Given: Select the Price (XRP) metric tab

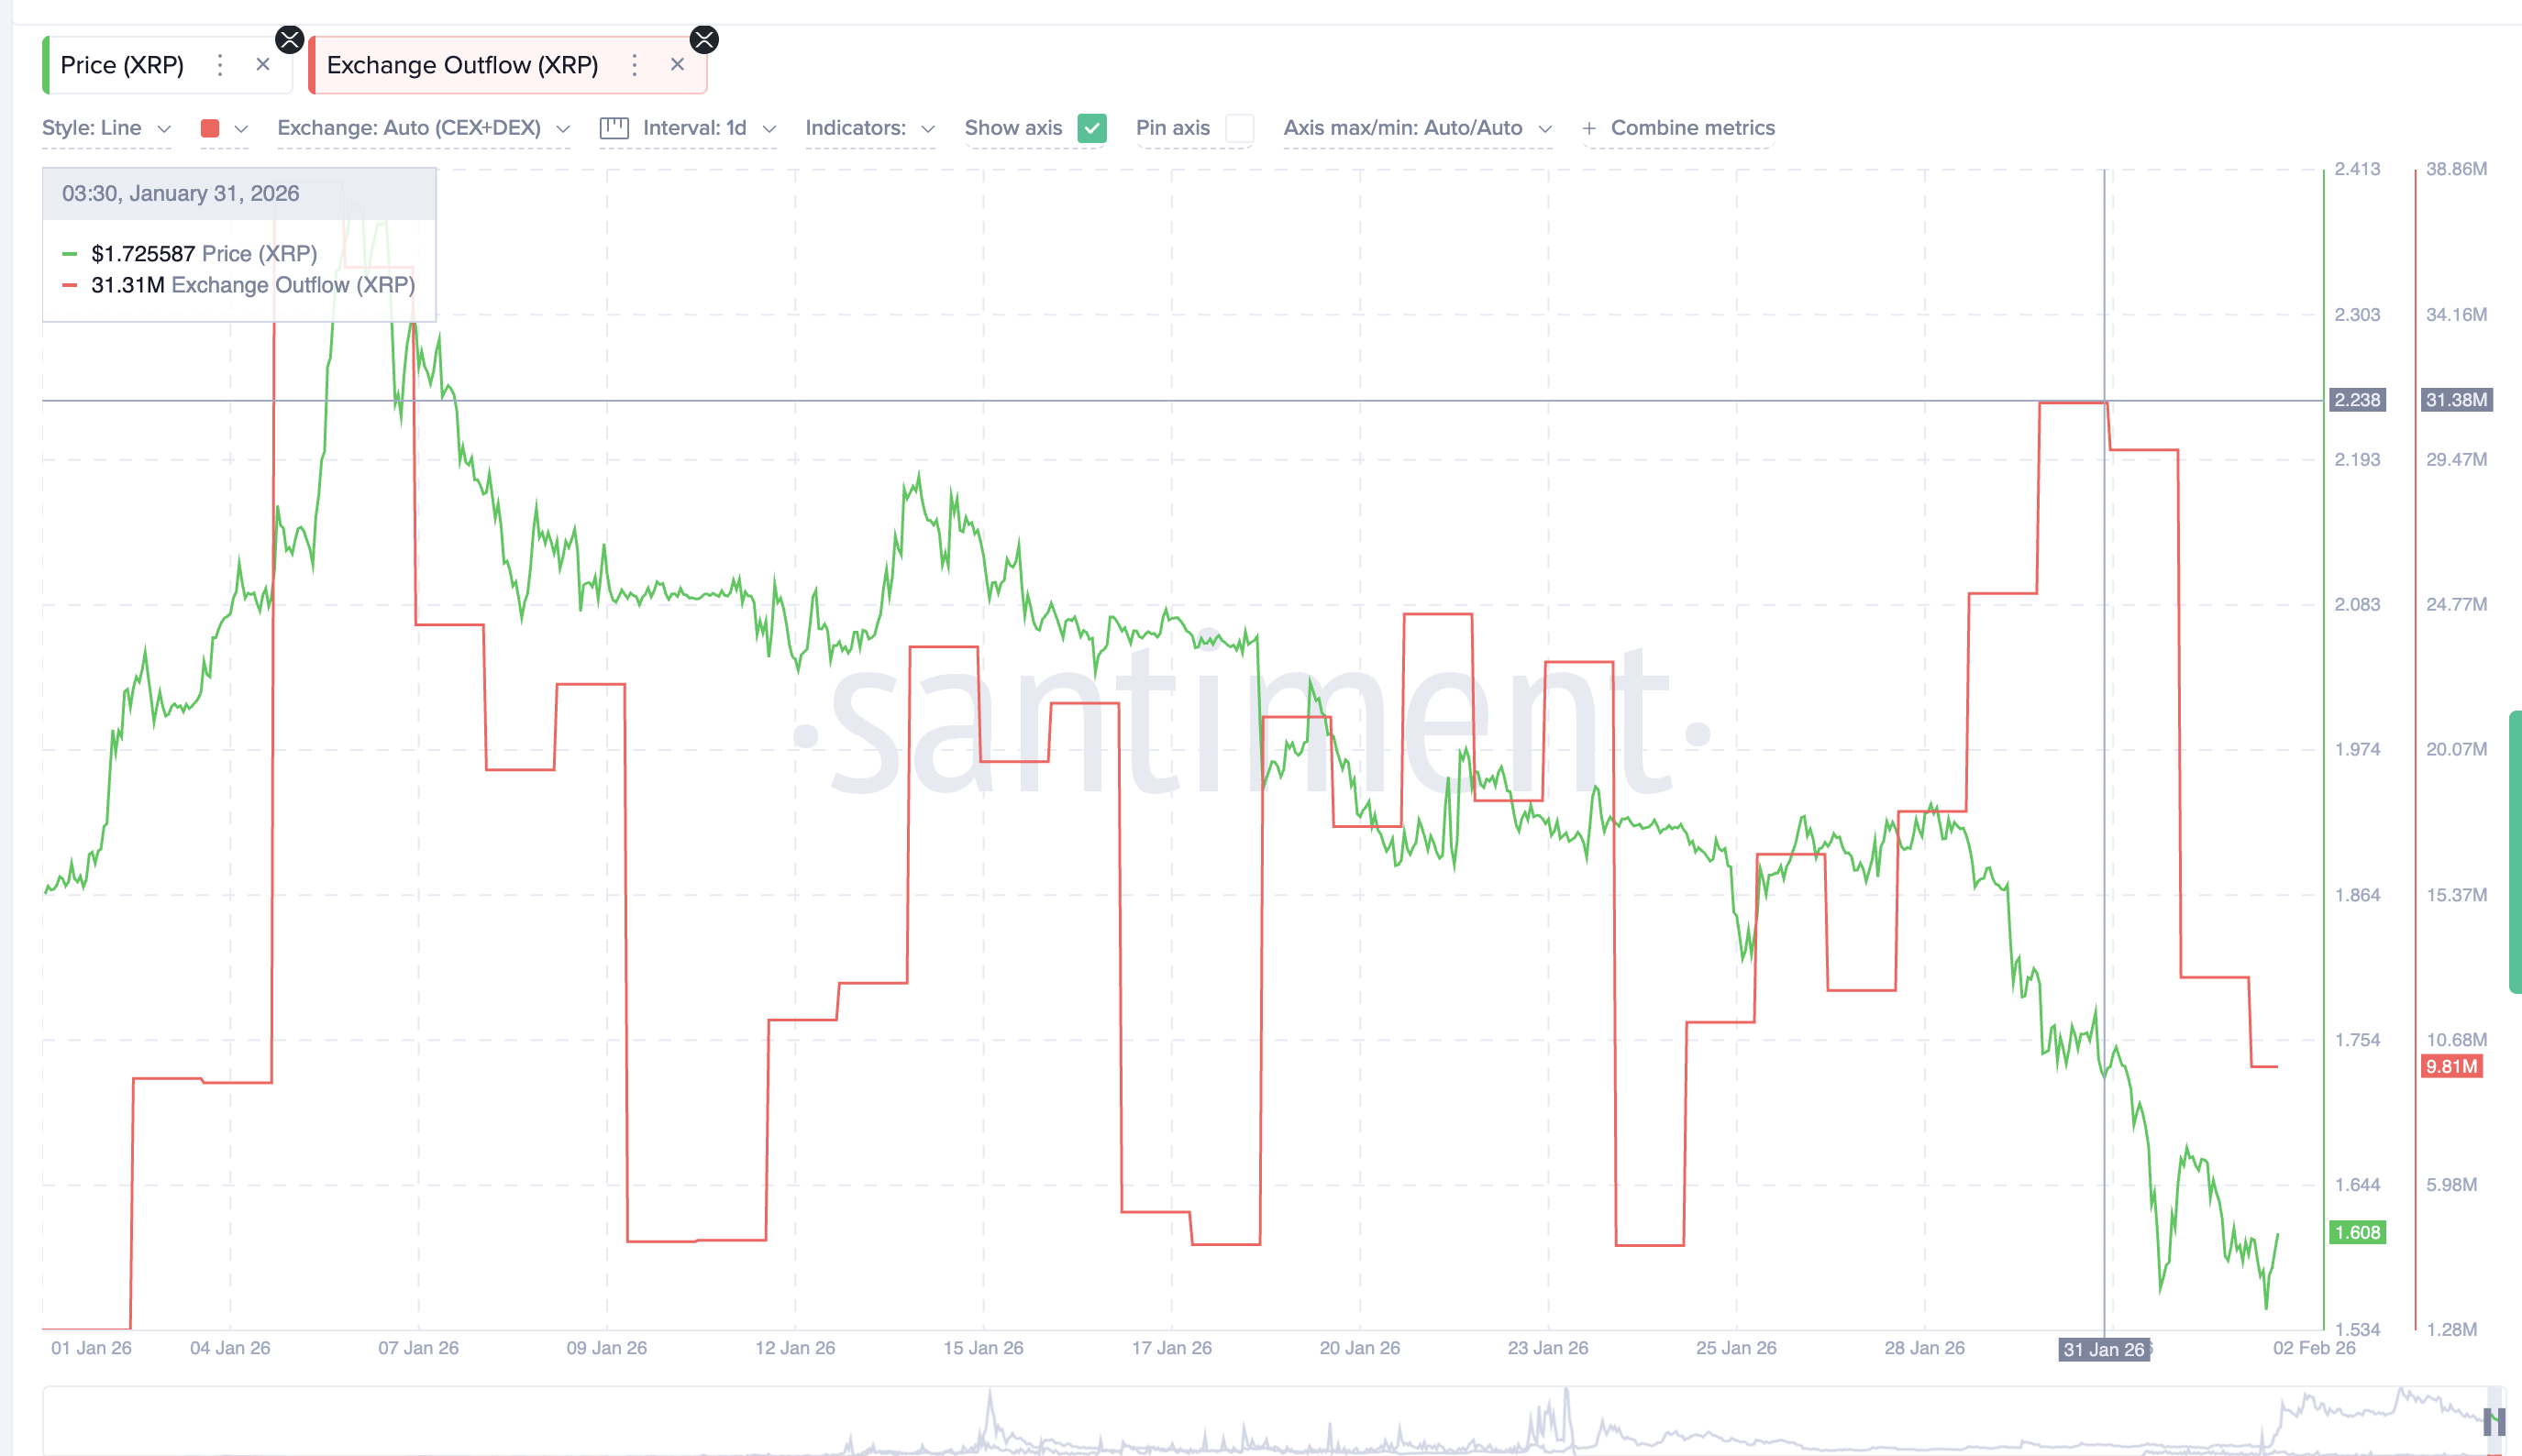Looking at the screenshot, I should (x=122, y=64).
